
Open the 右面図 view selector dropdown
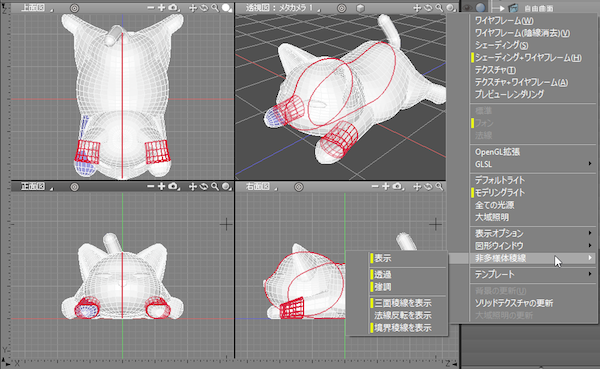(x=261, y=186)
